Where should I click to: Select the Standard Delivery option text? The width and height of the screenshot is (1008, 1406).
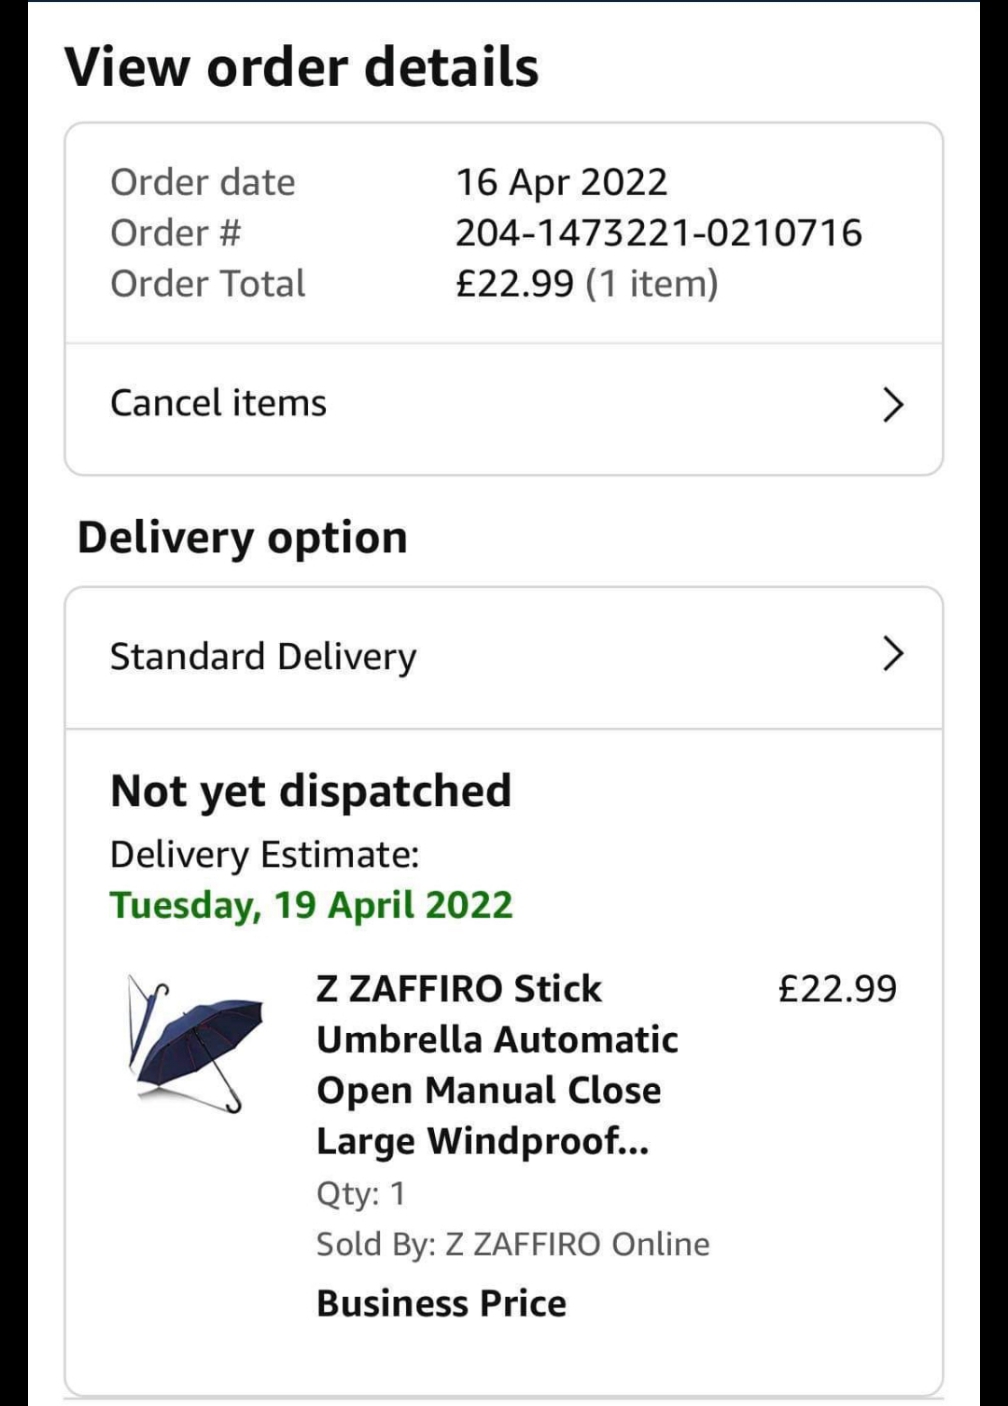coord(263,656)
